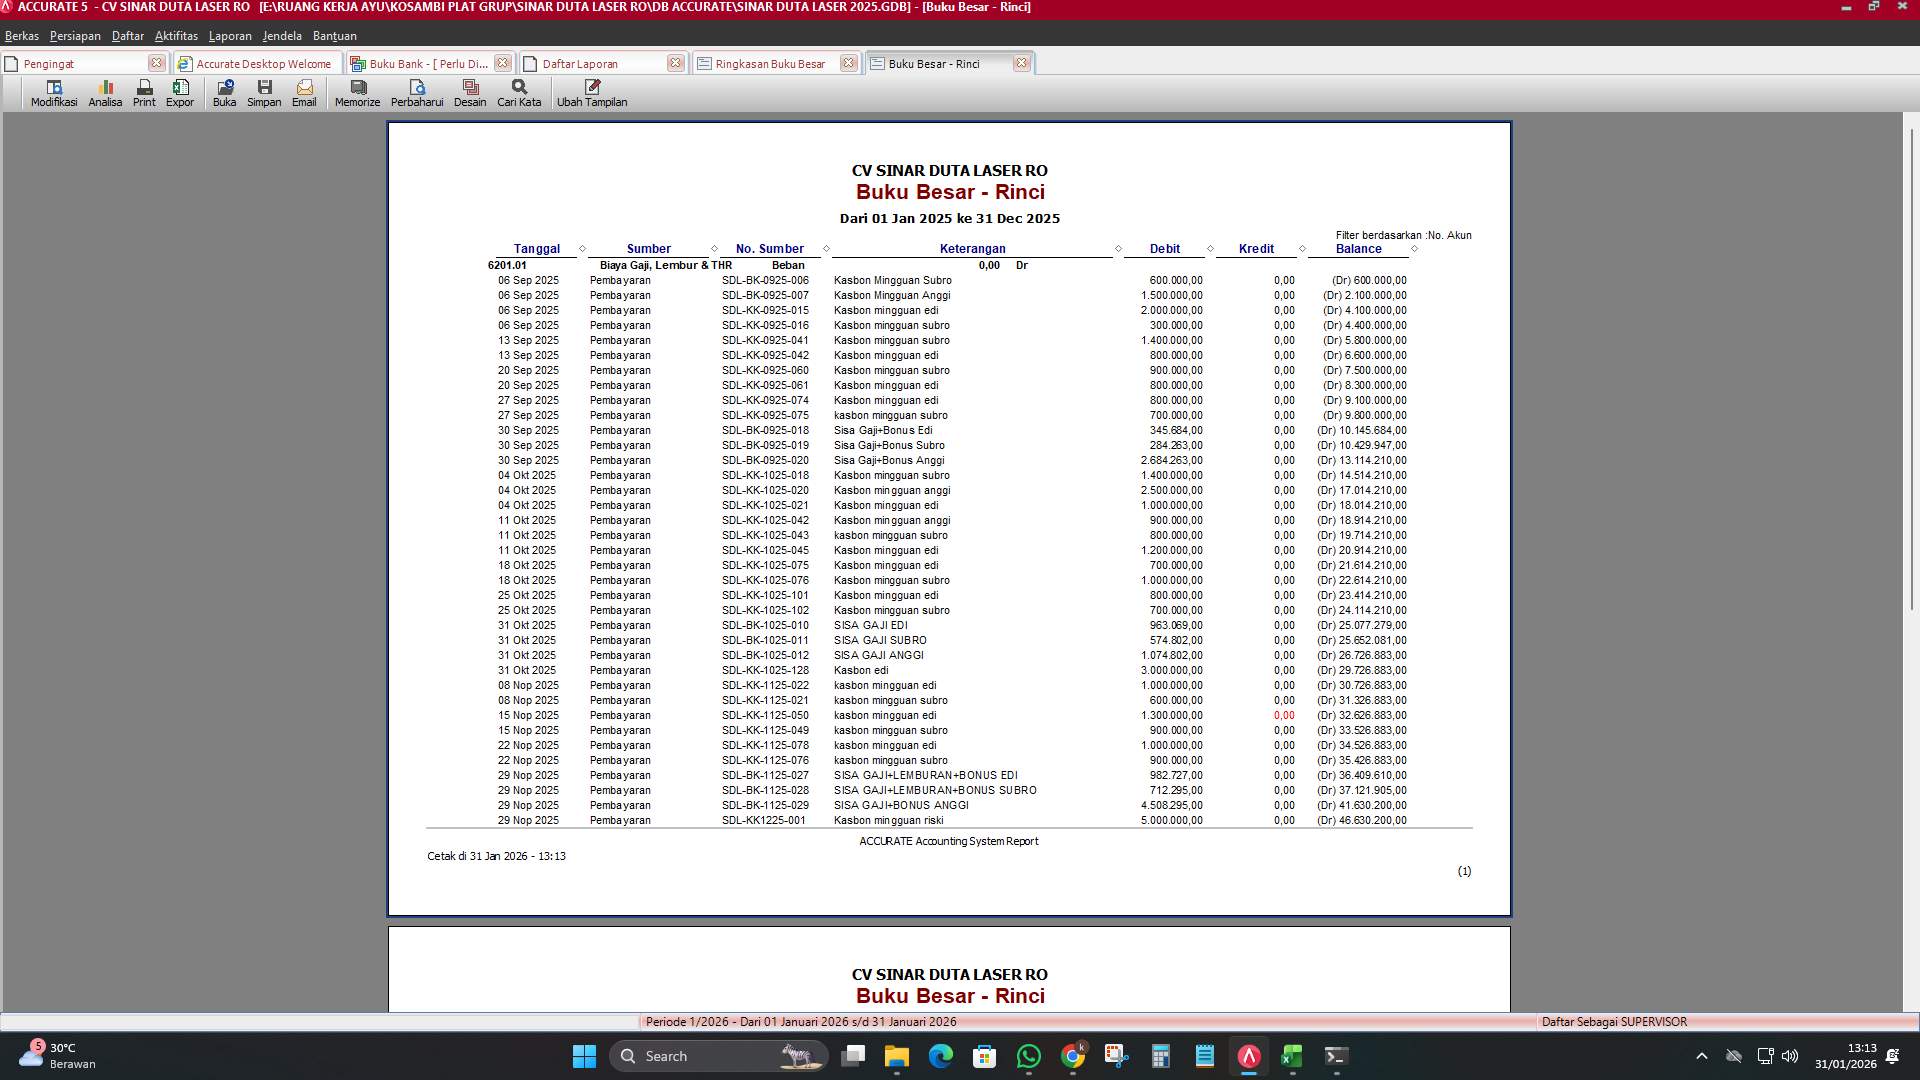Memorize the current report layout
1920x1080 pixels.
coord(356,94)
